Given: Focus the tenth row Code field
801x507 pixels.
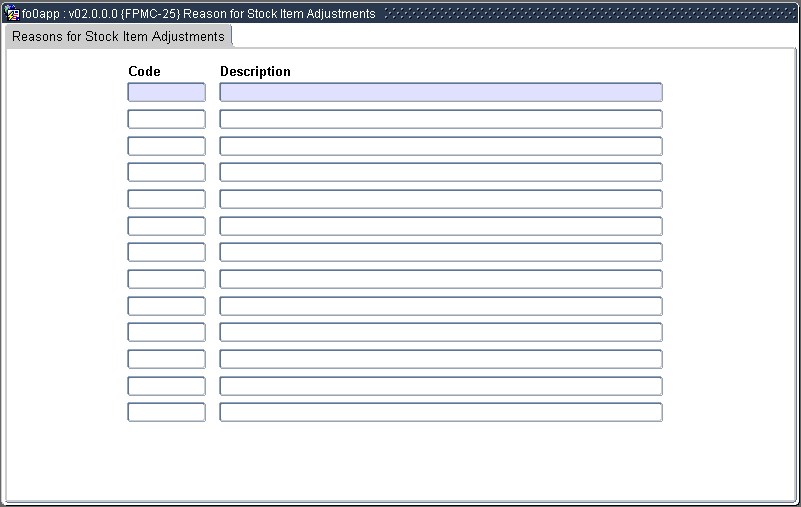Looking at the screenshot, I should 166,332.
